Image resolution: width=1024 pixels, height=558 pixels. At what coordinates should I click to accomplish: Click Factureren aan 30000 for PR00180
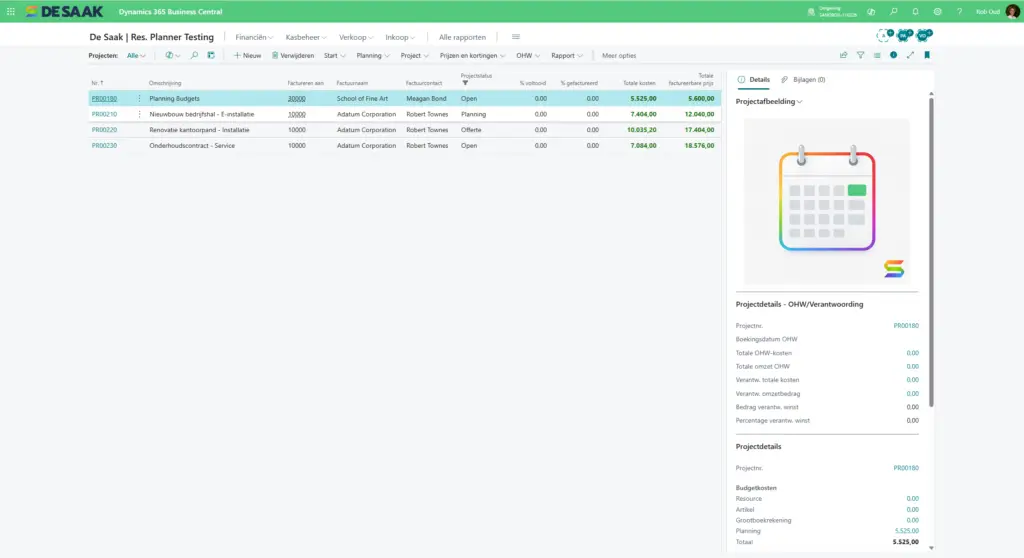click(296, 99)
